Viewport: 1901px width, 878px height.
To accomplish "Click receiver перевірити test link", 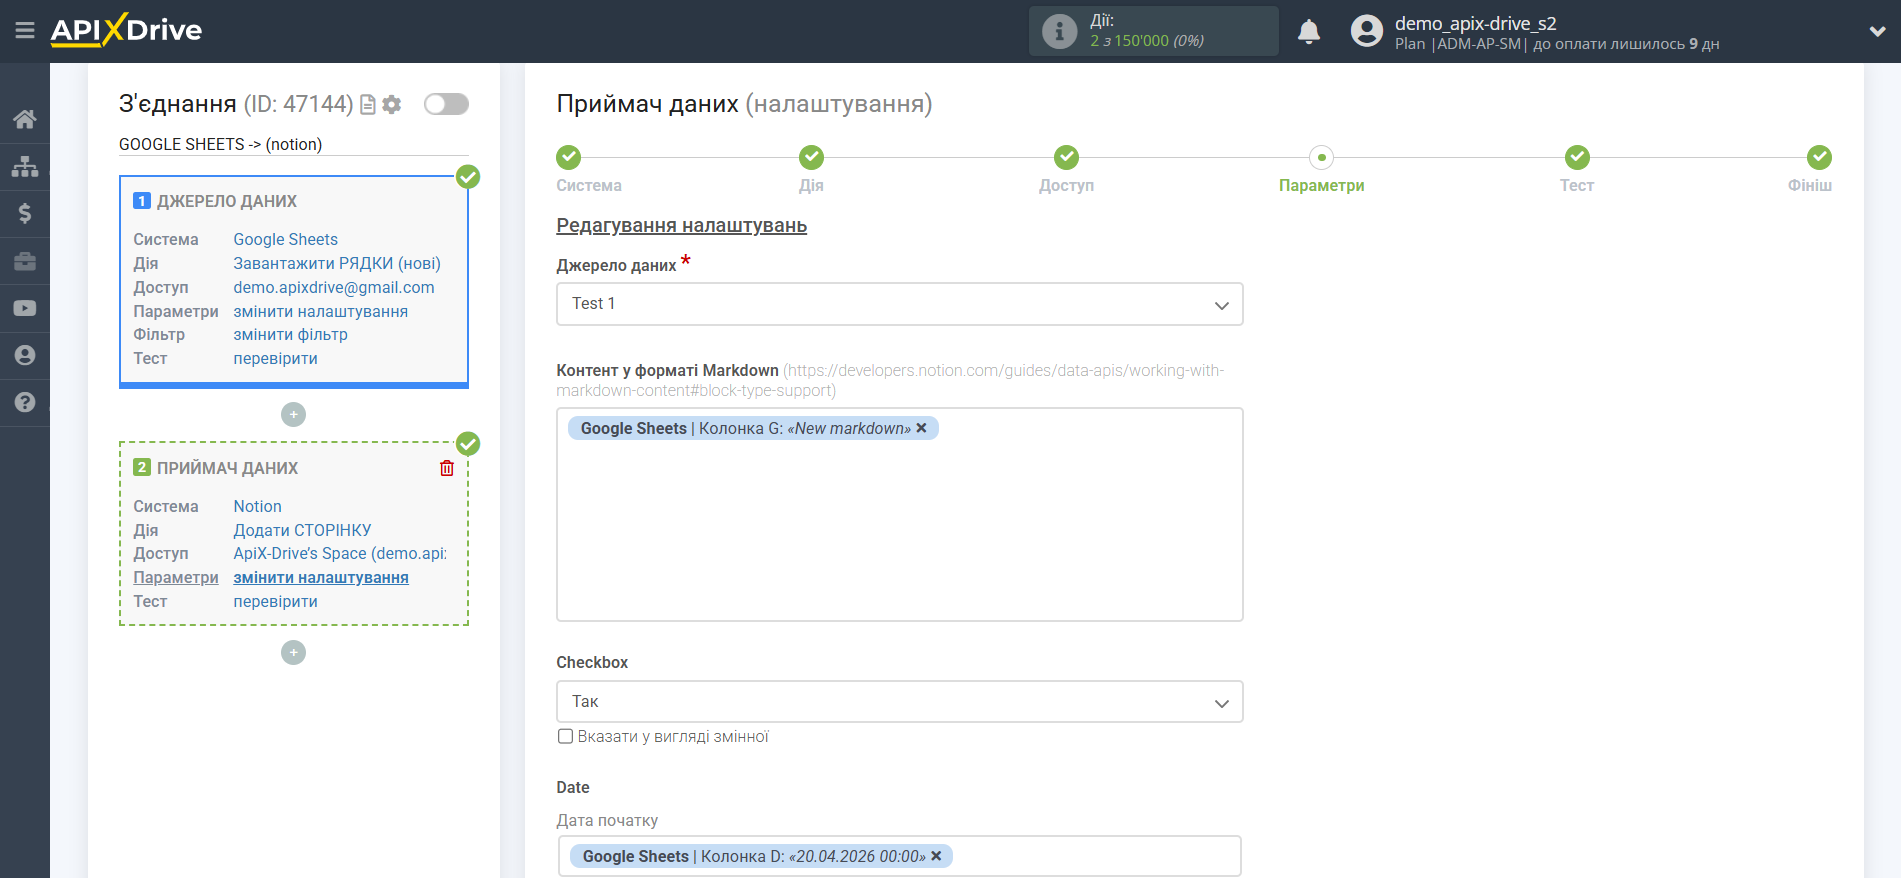I will pyautogui.click(x=275, y=601).
